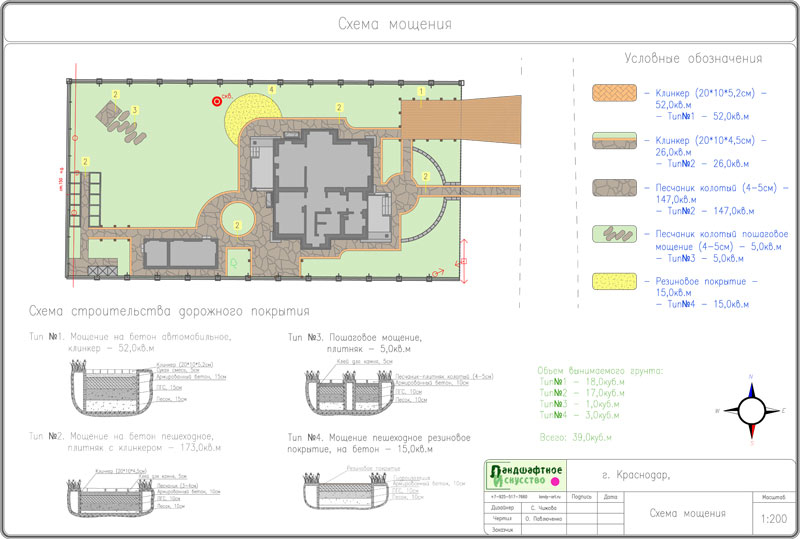800x539 pixels.
Task: Click the Заказчик row label
Action: click(x=502, y=530)
